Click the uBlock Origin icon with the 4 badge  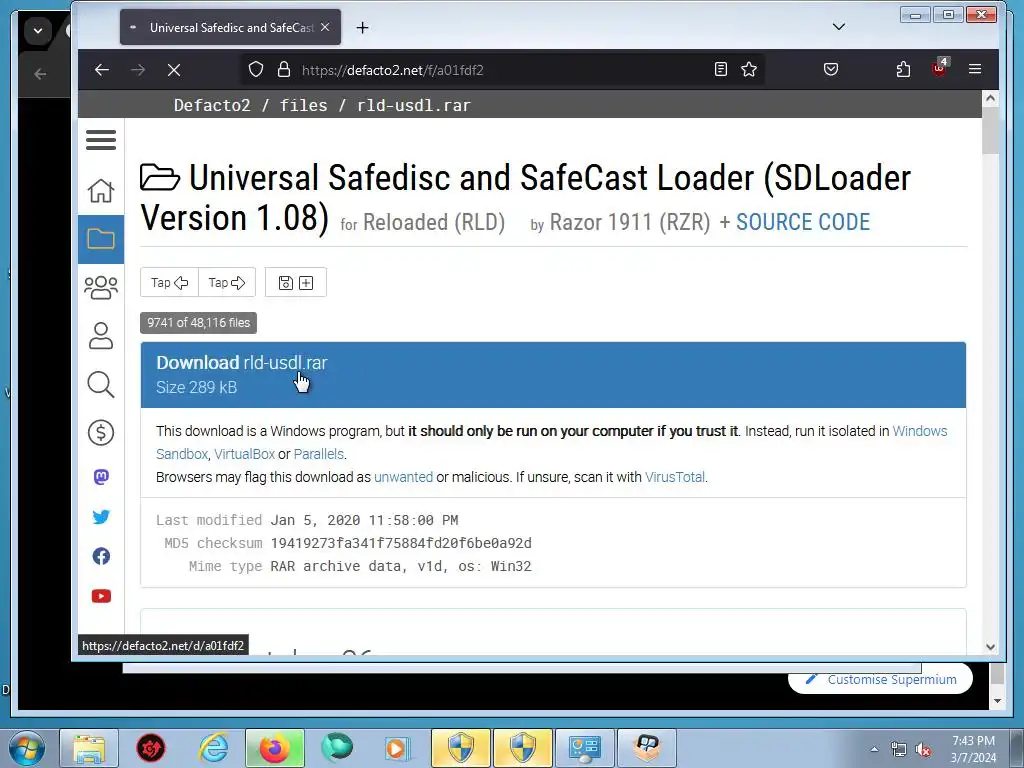click(940, 67)
